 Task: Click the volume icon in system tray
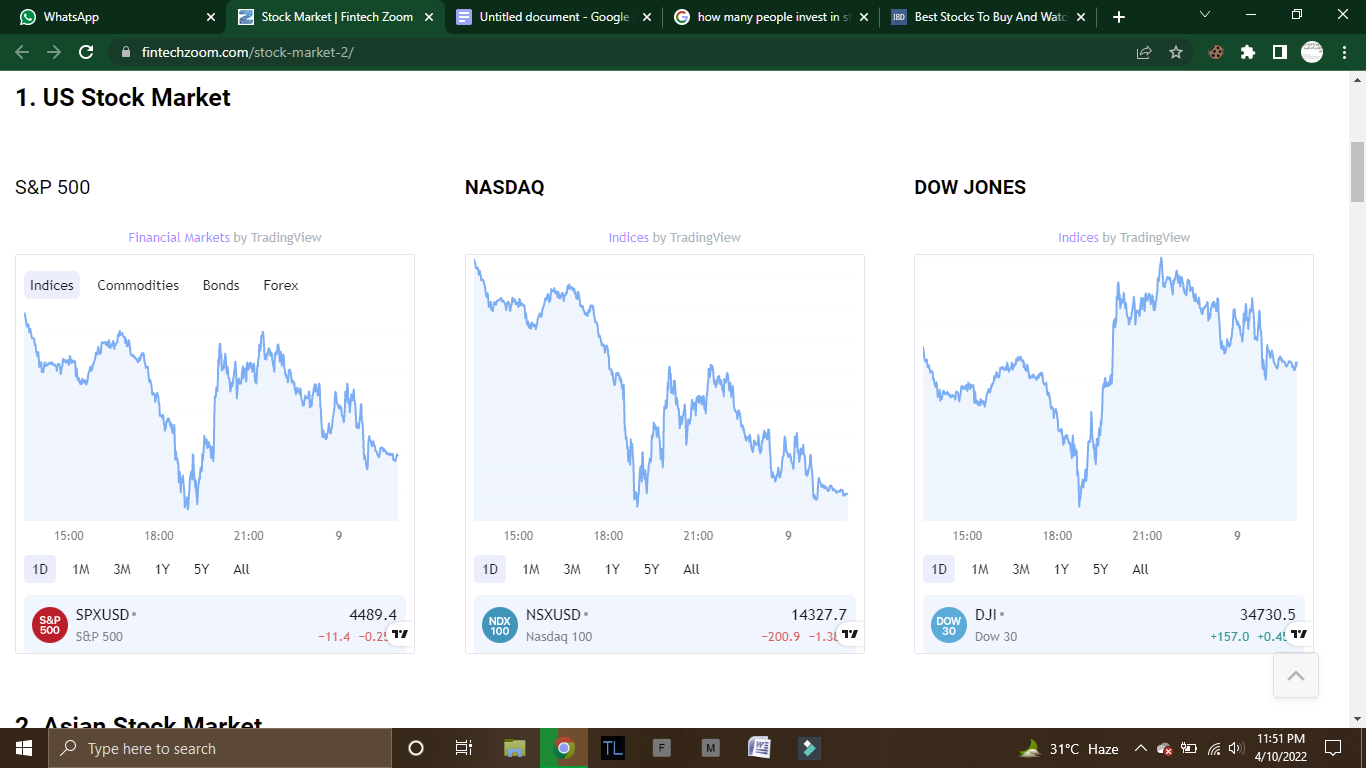(x=1237, y=748)
